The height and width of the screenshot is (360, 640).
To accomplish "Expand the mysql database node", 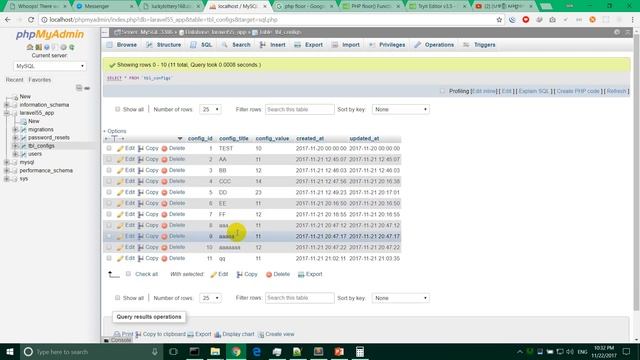I will pos(7,162).
